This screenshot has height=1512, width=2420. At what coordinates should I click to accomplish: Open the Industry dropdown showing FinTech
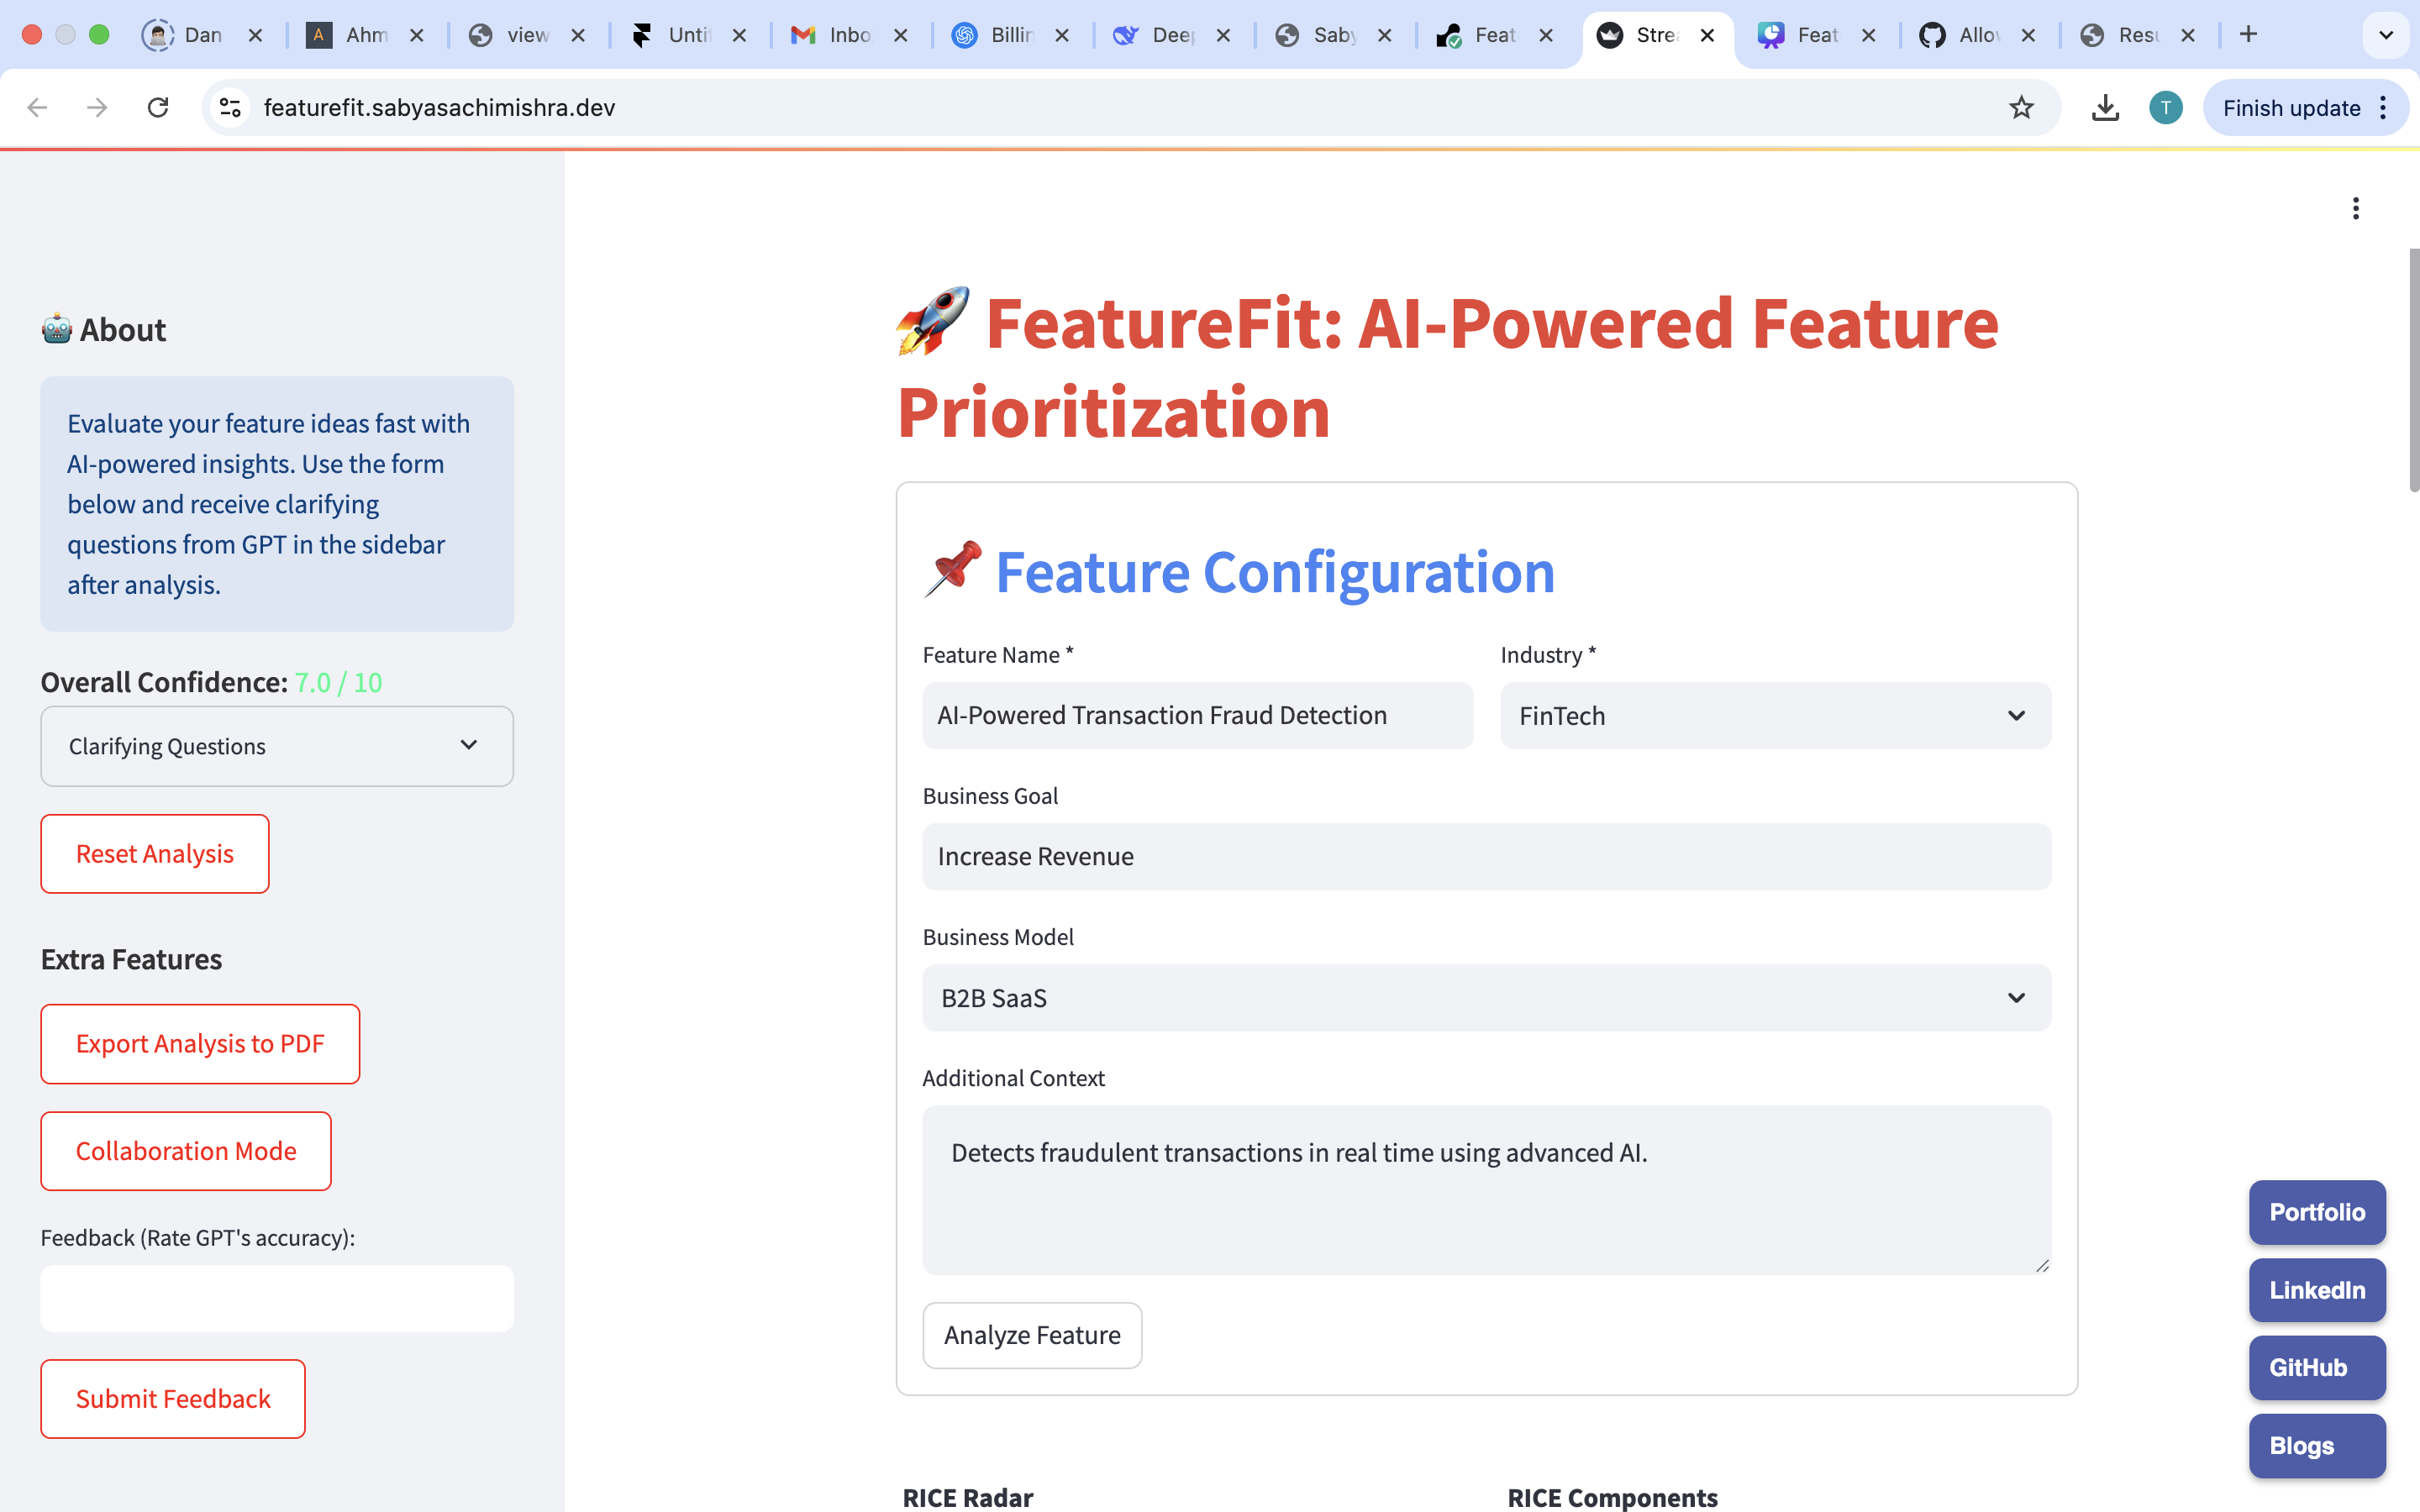tap(1775, 716)
